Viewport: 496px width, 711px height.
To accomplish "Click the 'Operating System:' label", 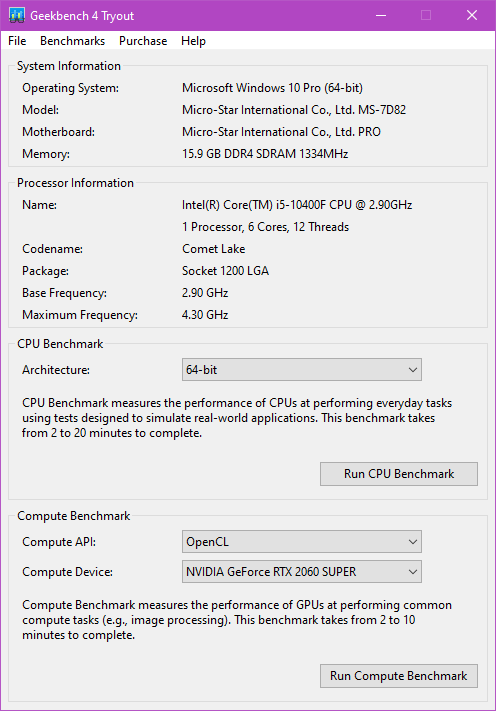I will point(71,88).
